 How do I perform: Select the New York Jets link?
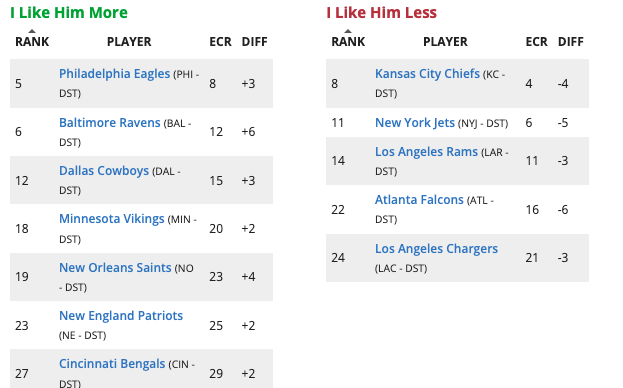point(415,123)
